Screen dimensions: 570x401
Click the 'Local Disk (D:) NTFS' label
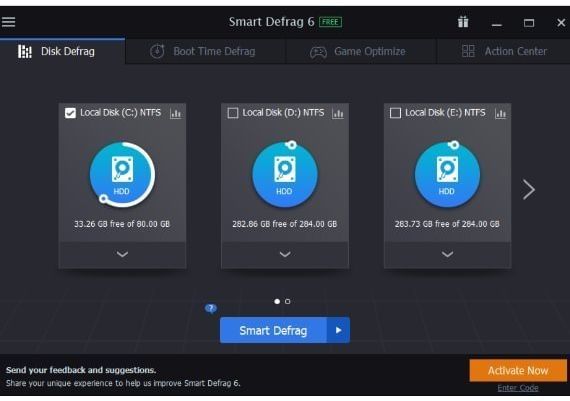click(284, 113)
